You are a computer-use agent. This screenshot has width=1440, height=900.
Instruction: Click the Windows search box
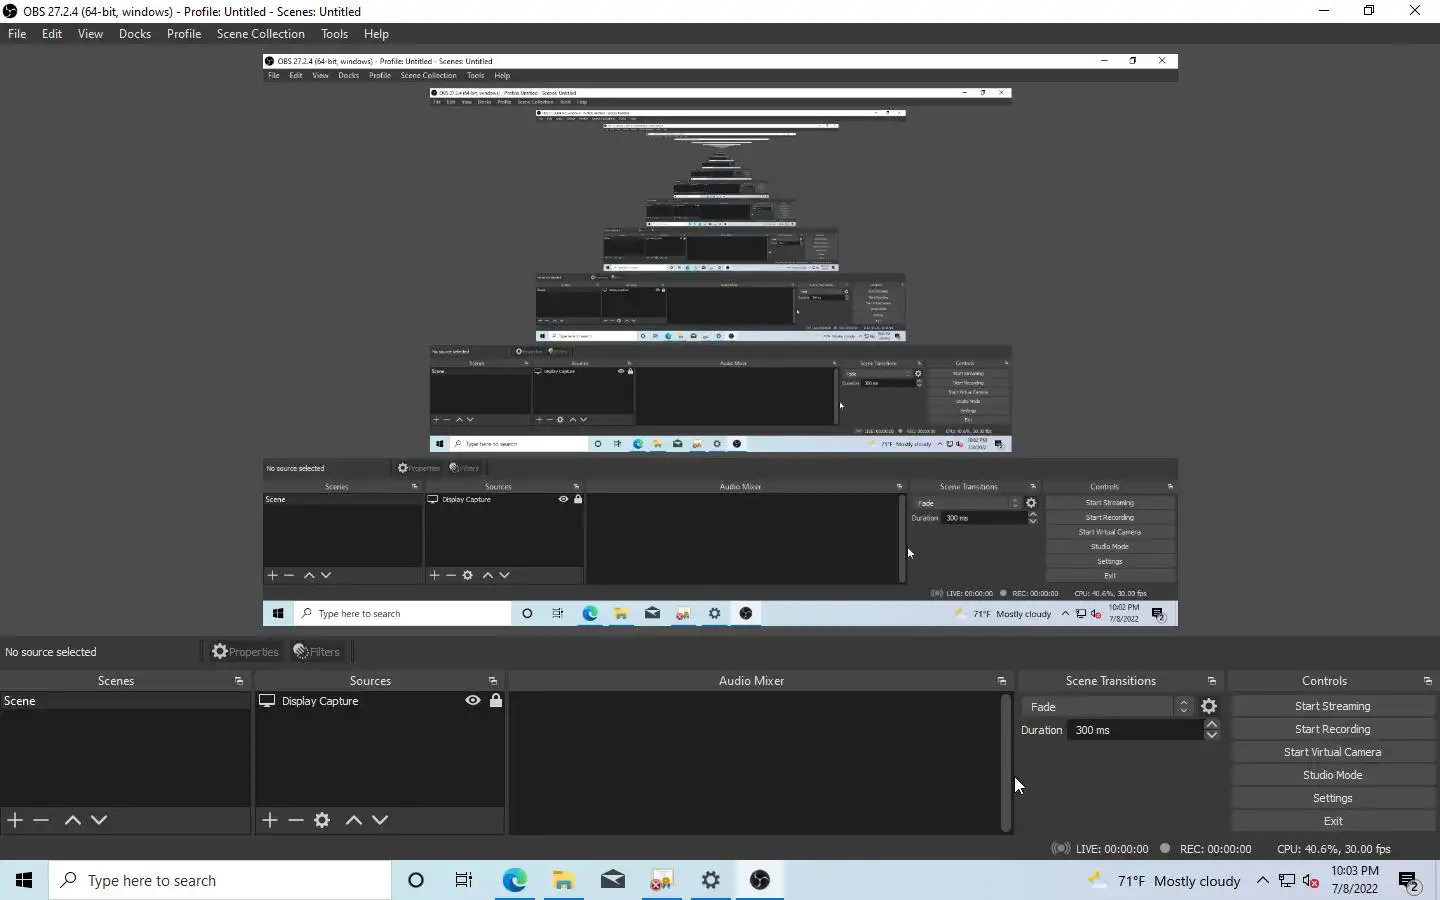[220, 880]
